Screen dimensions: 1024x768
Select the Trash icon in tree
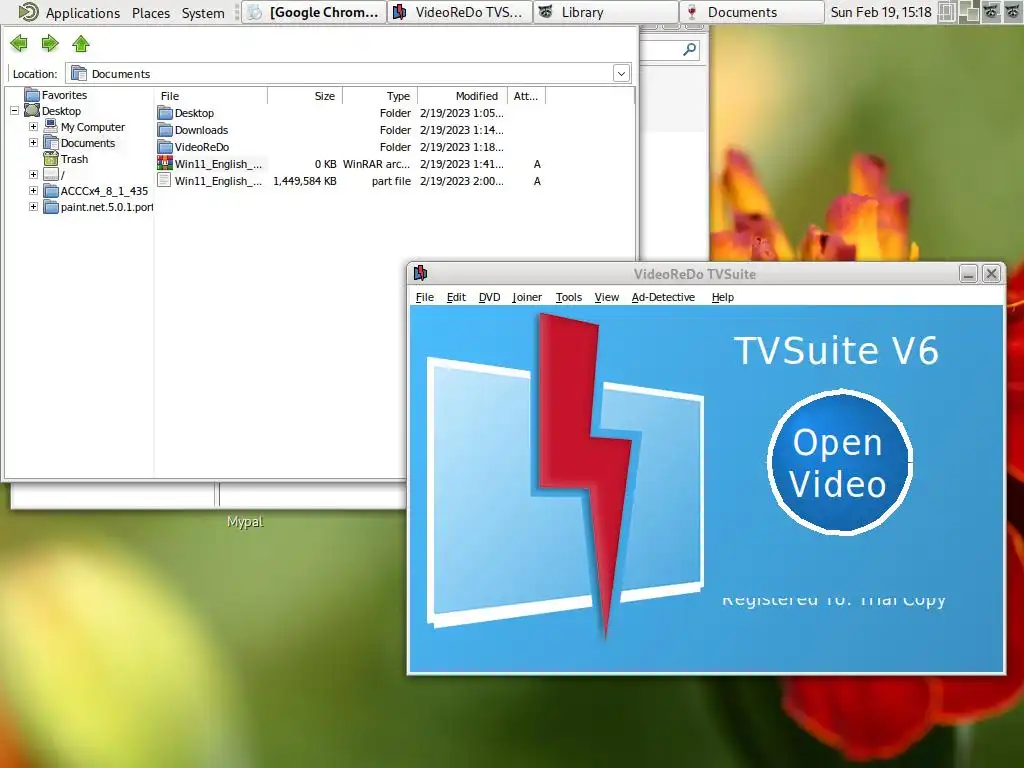pos(51,159)
